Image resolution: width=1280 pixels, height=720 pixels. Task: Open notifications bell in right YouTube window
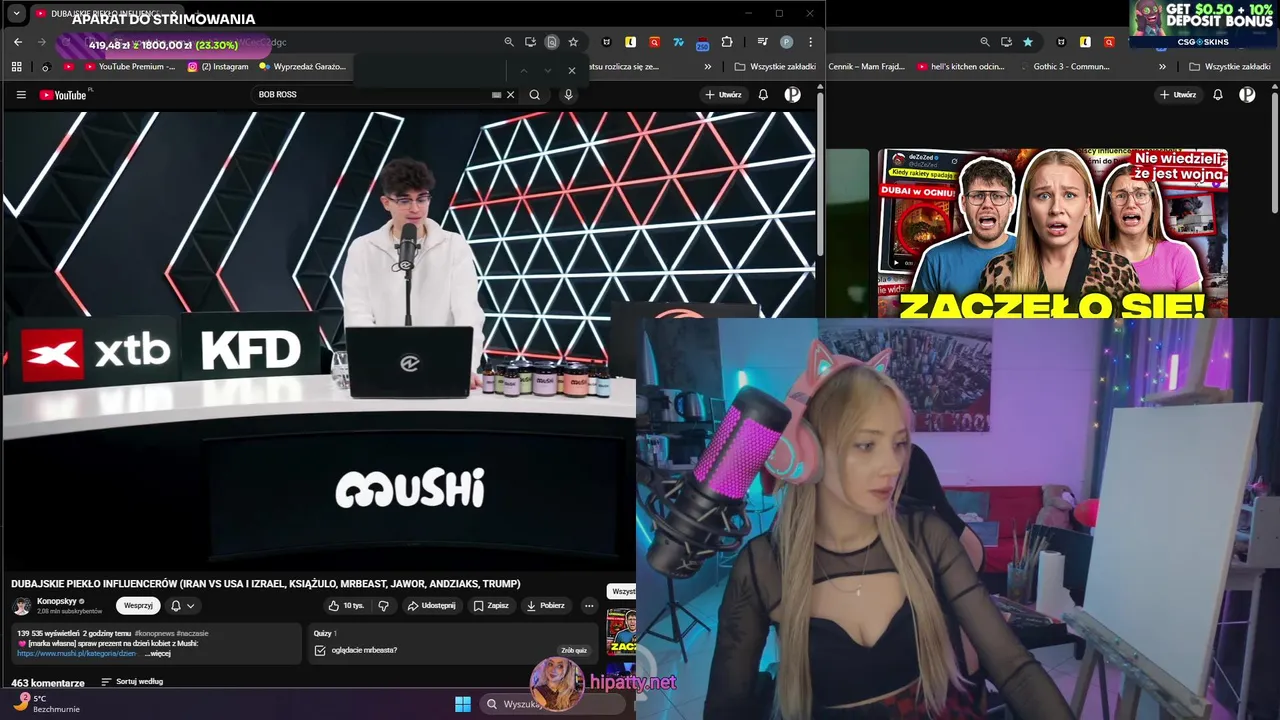(x=1218, y=95)
